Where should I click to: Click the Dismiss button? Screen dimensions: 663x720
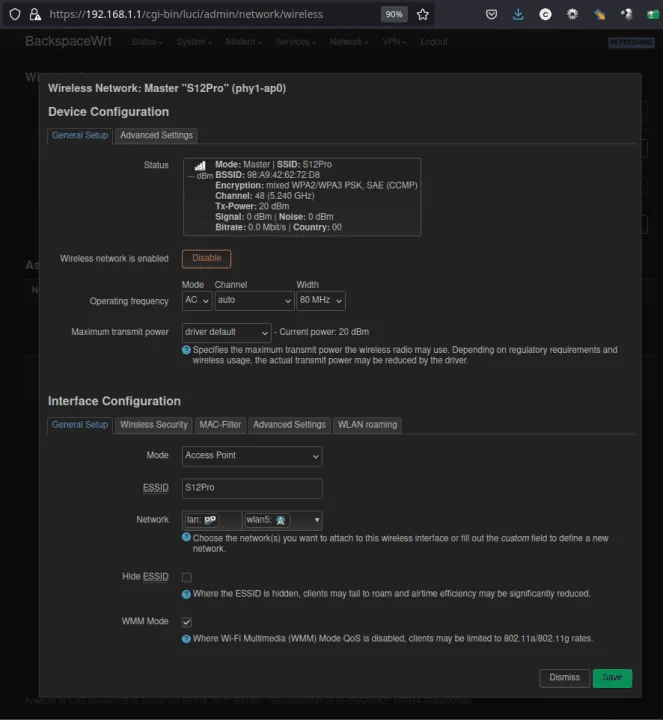(x=564, y=678)
